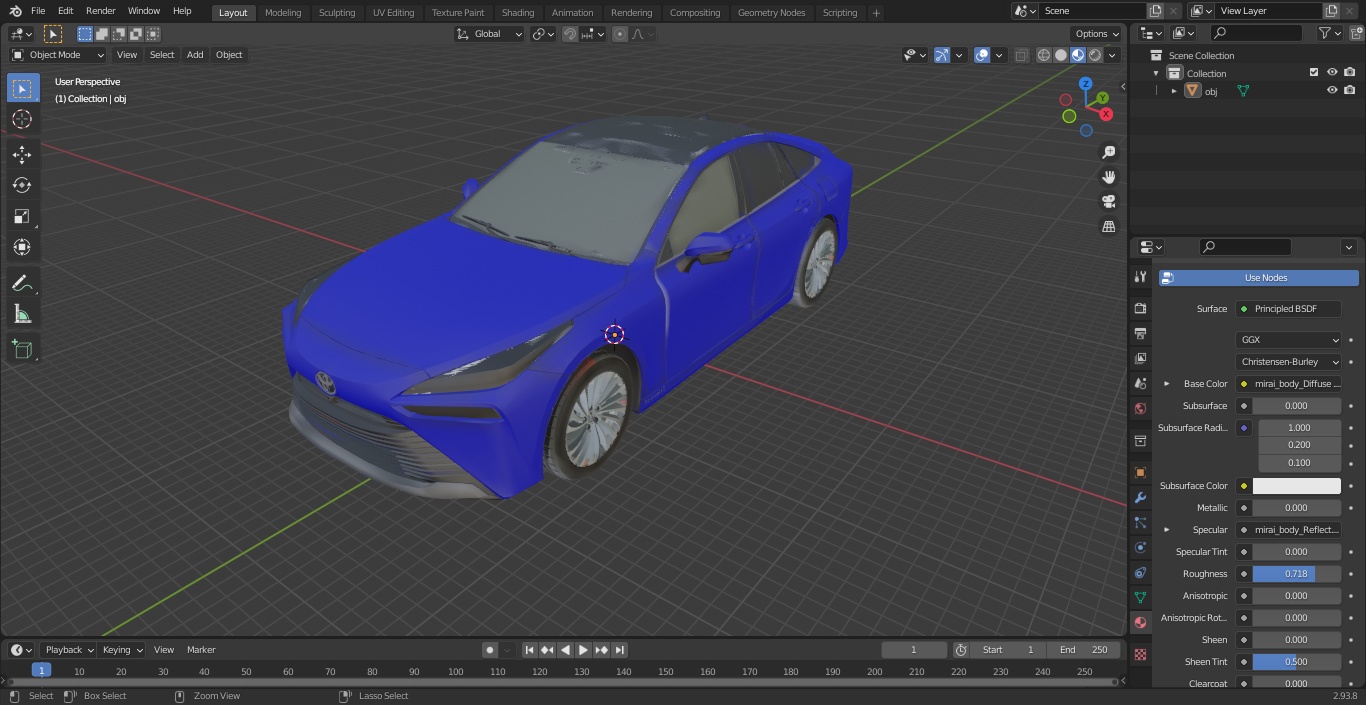
Task: Switch to the Modeling workspace tab
Action: click(x=283, y=13)
